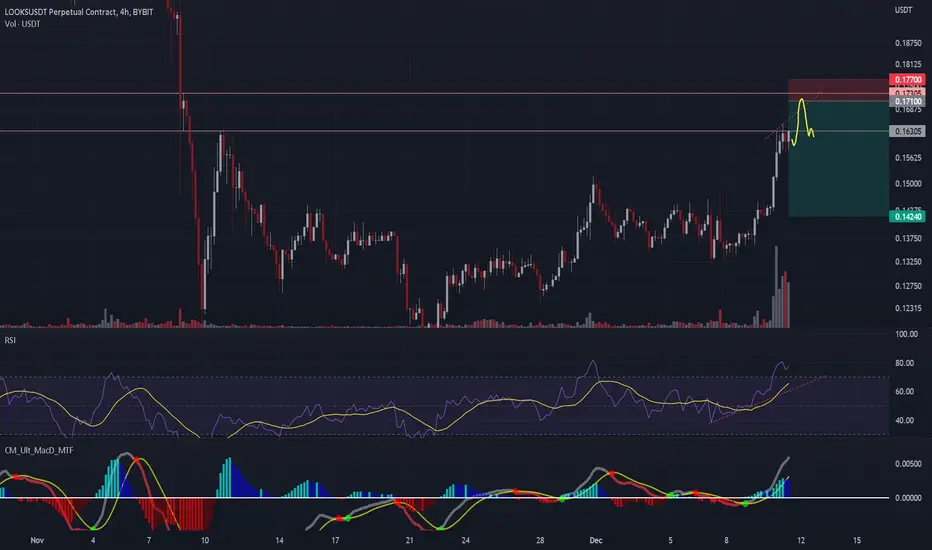Screen dimensions: 932x550
Task: Select the red stop-loss zone of short position
Action: tap(839, 90)
